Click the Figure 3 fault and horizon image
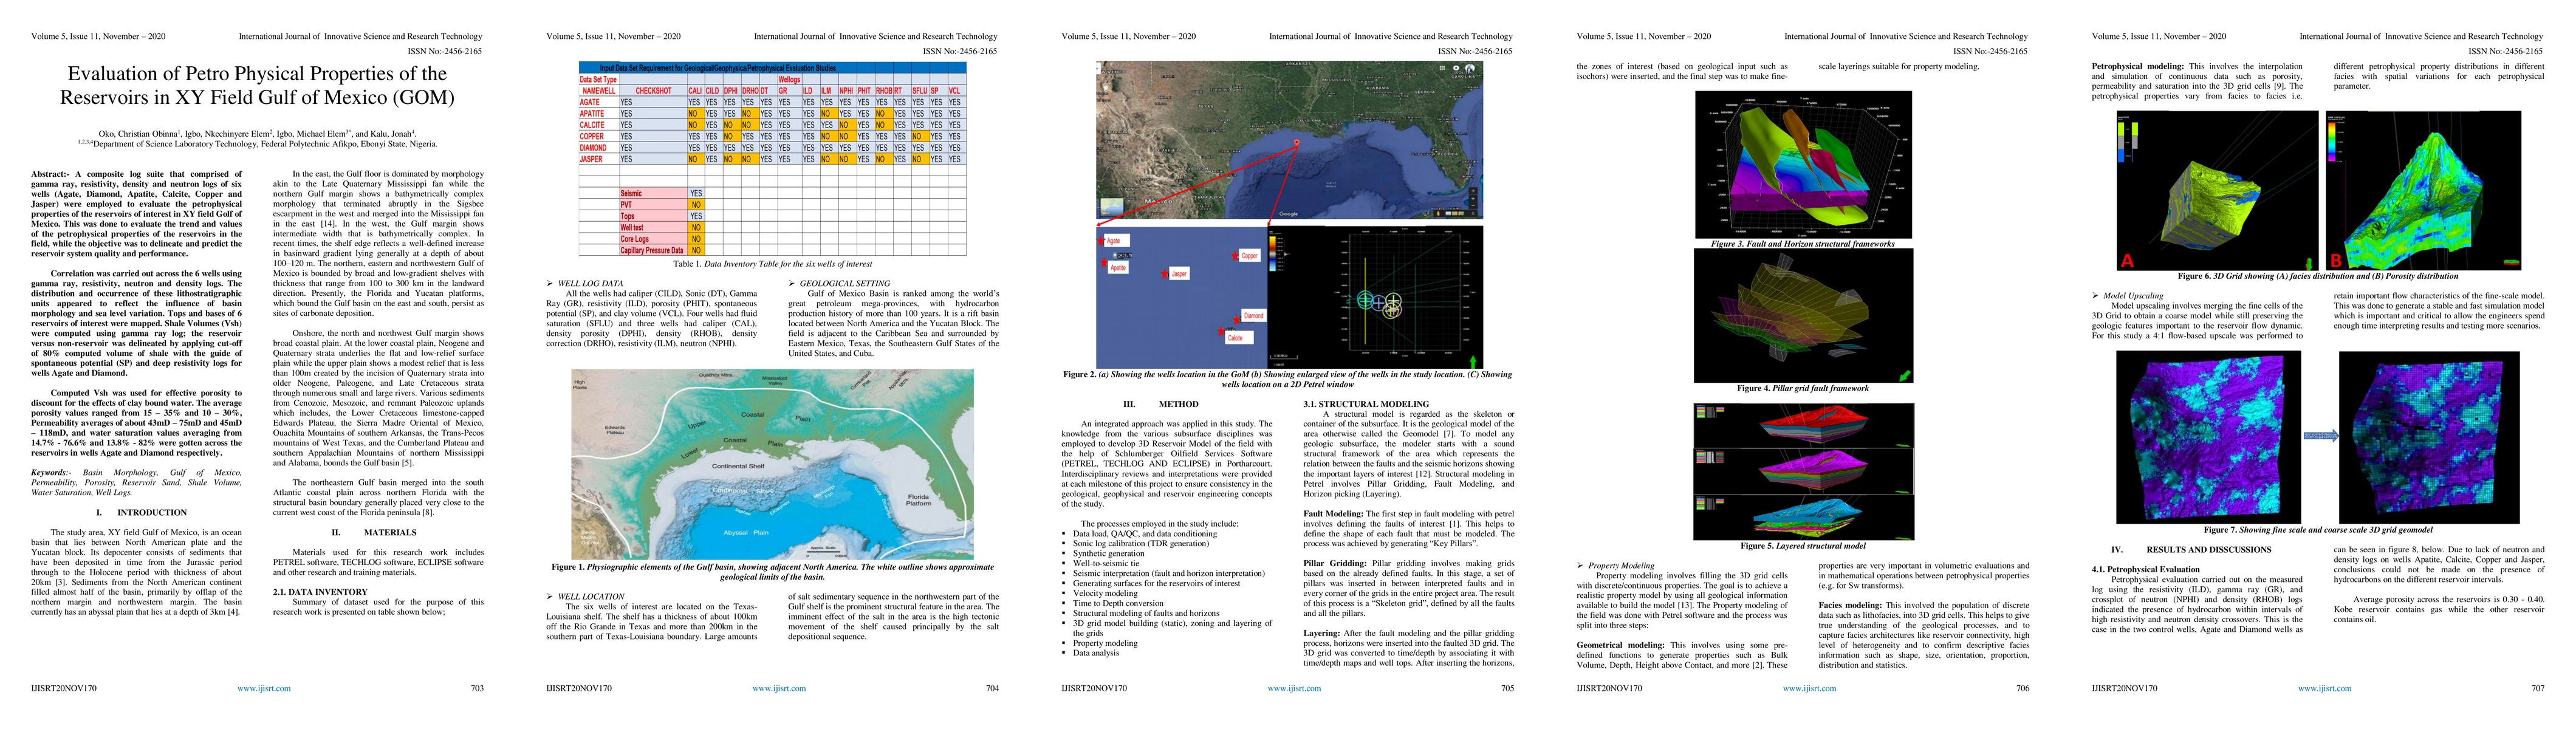2576x729 pixels. [x=1803, y=165]
